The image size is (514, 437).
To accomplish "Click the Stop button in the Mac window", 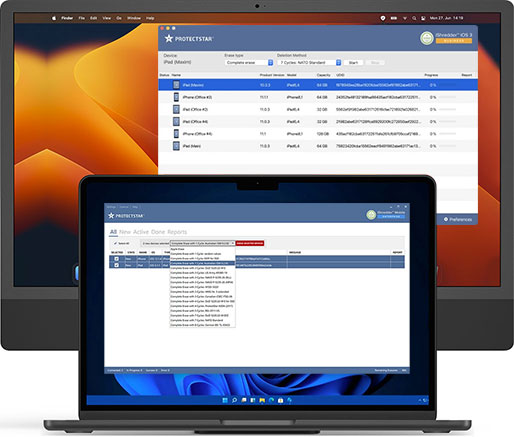I will point(375,63).
